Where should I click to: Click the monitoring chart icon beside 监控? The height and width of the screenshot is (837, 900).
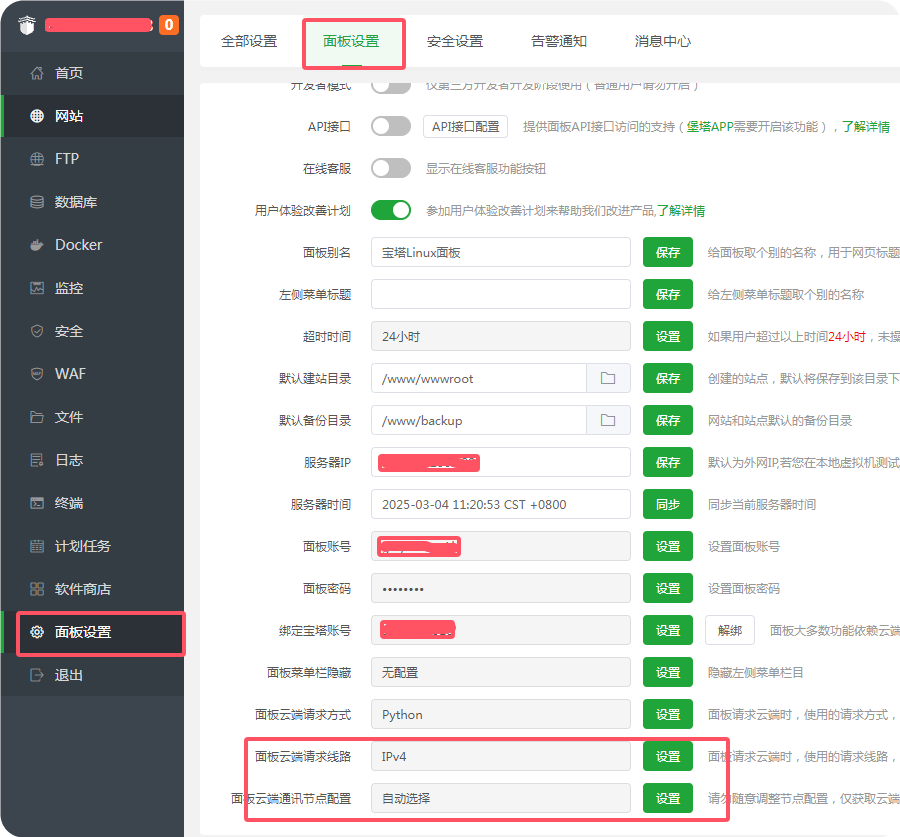point(37,288)
